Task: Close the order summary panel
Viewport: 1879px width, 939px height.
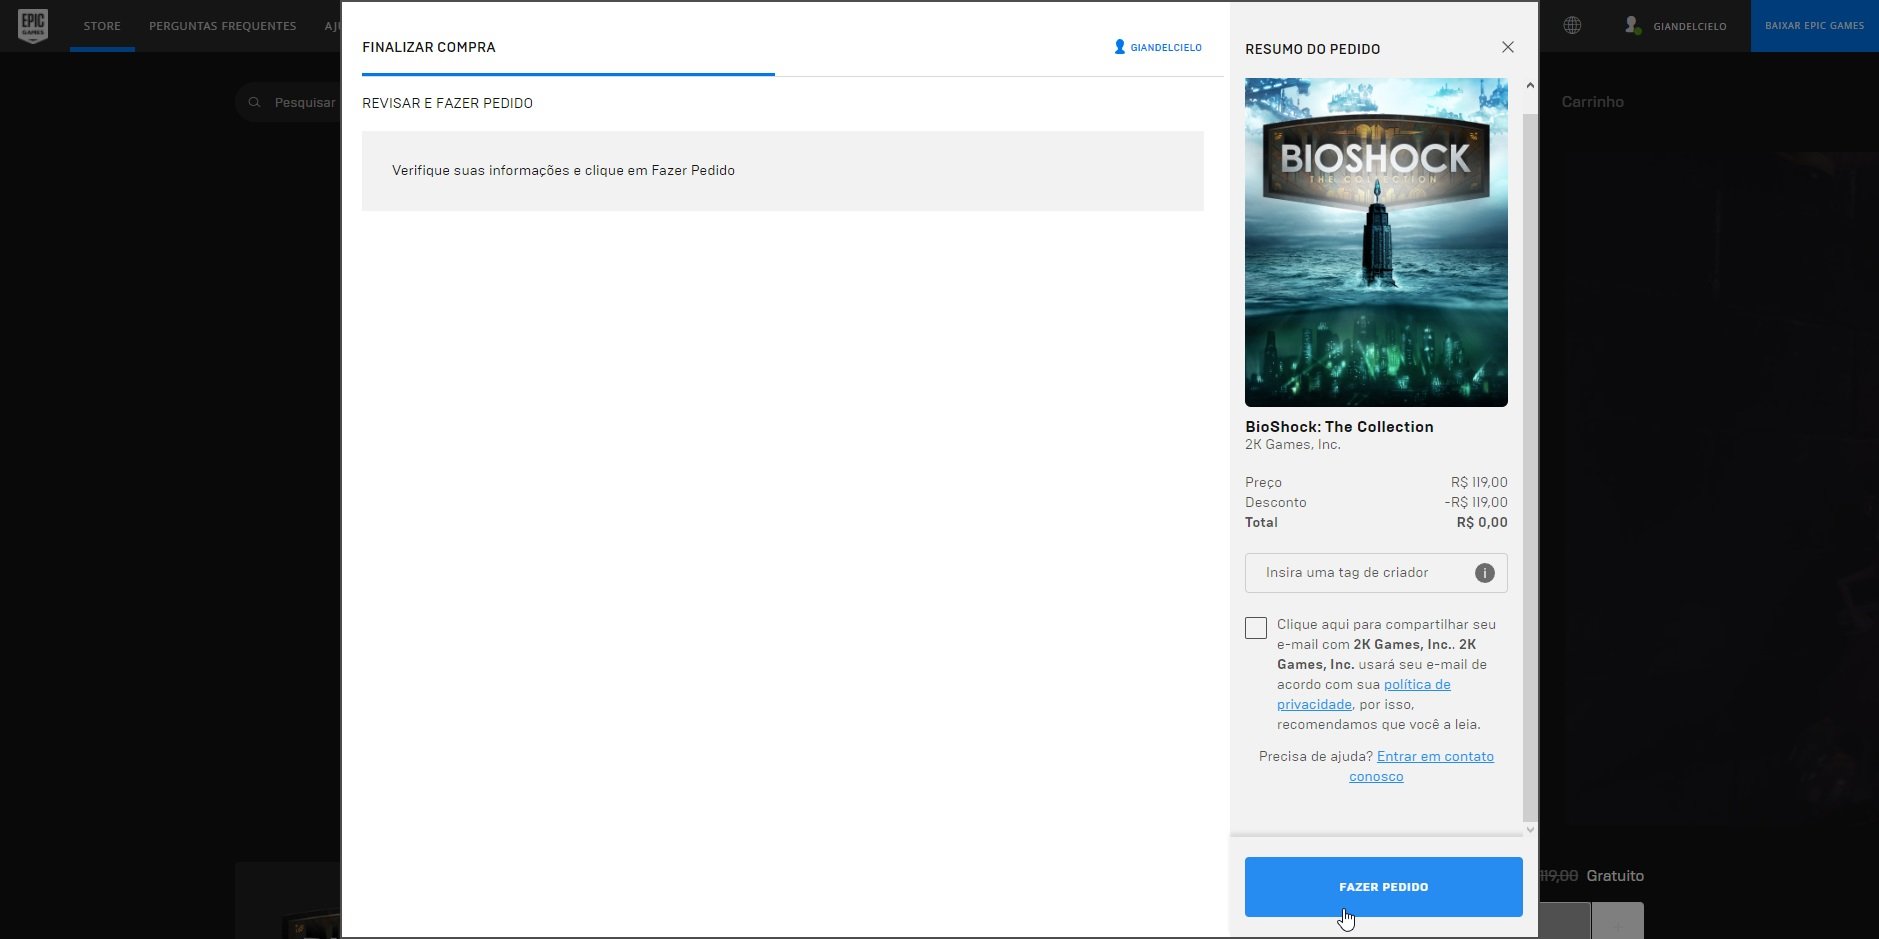Action: pyautogui.click(x=1508, y=47)
